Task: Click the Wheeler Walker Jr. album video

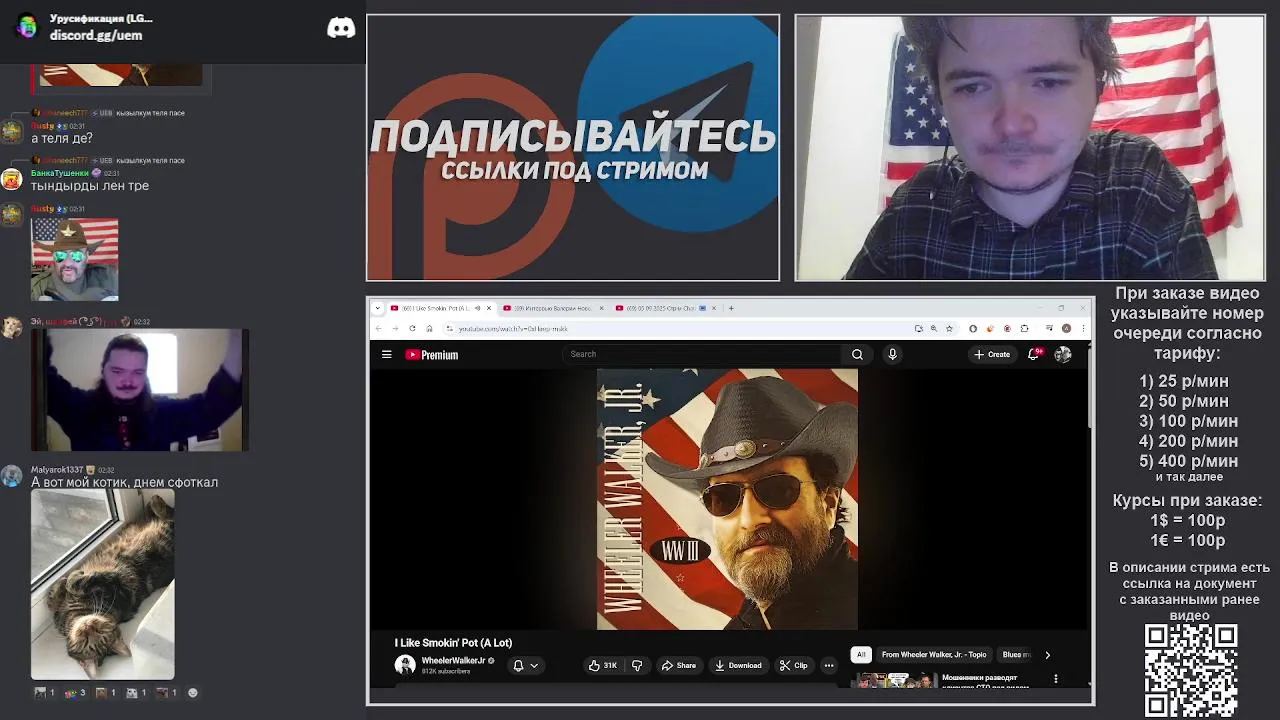Action: [x=727, y=499]
